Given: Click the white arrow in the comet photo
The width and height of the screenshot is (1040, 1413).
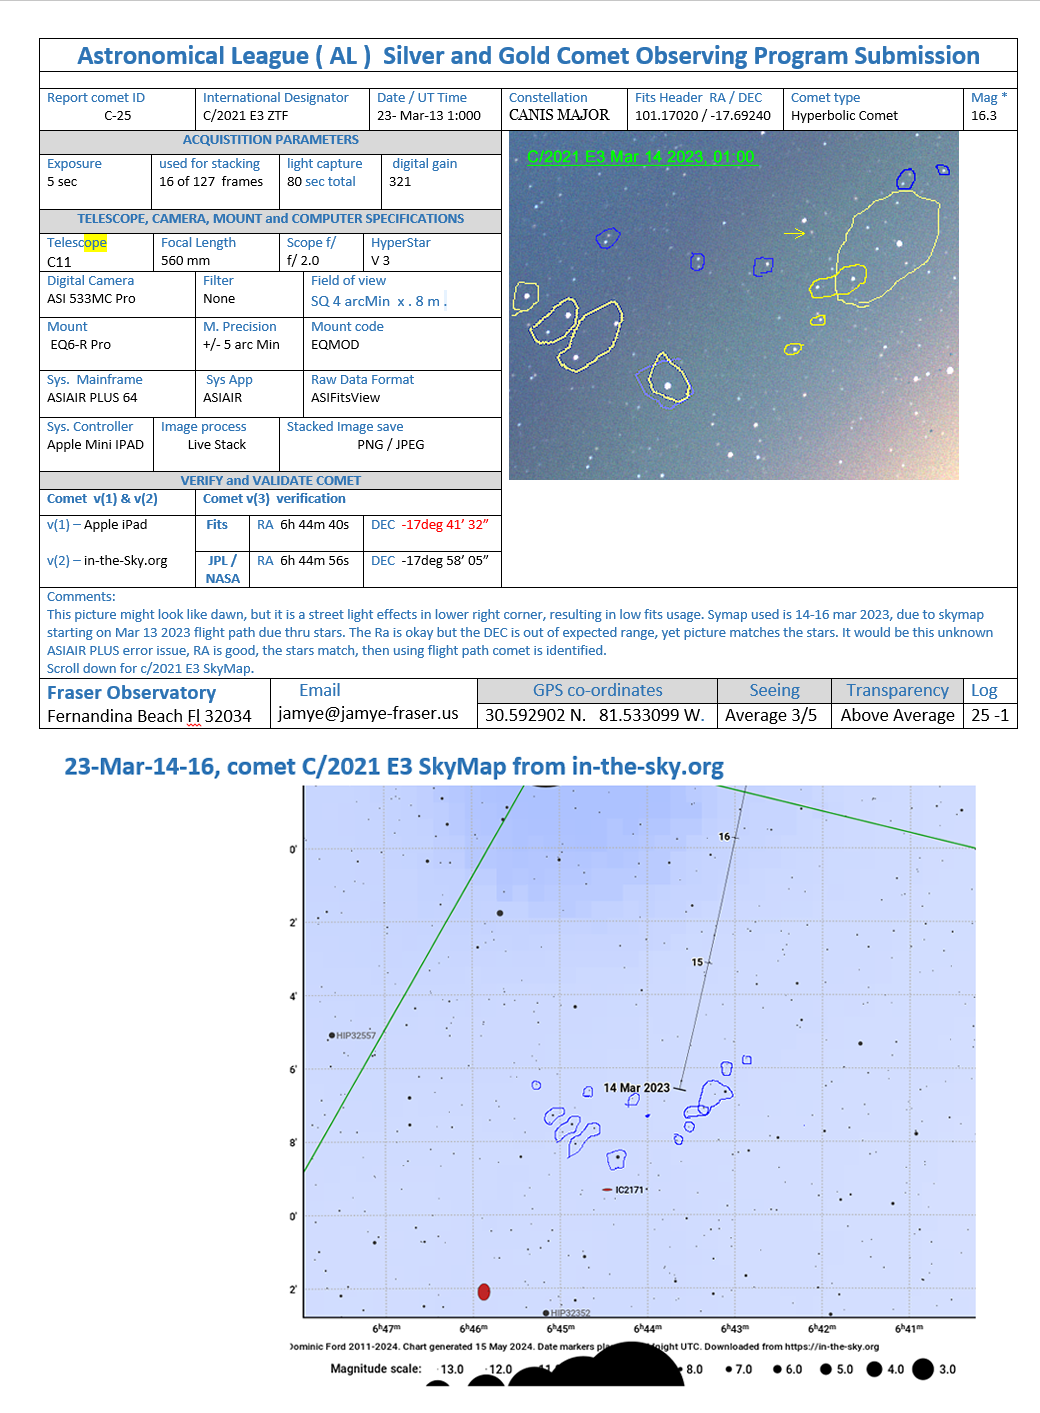Looking at the screenshot, I should click(x=794, y=233).
